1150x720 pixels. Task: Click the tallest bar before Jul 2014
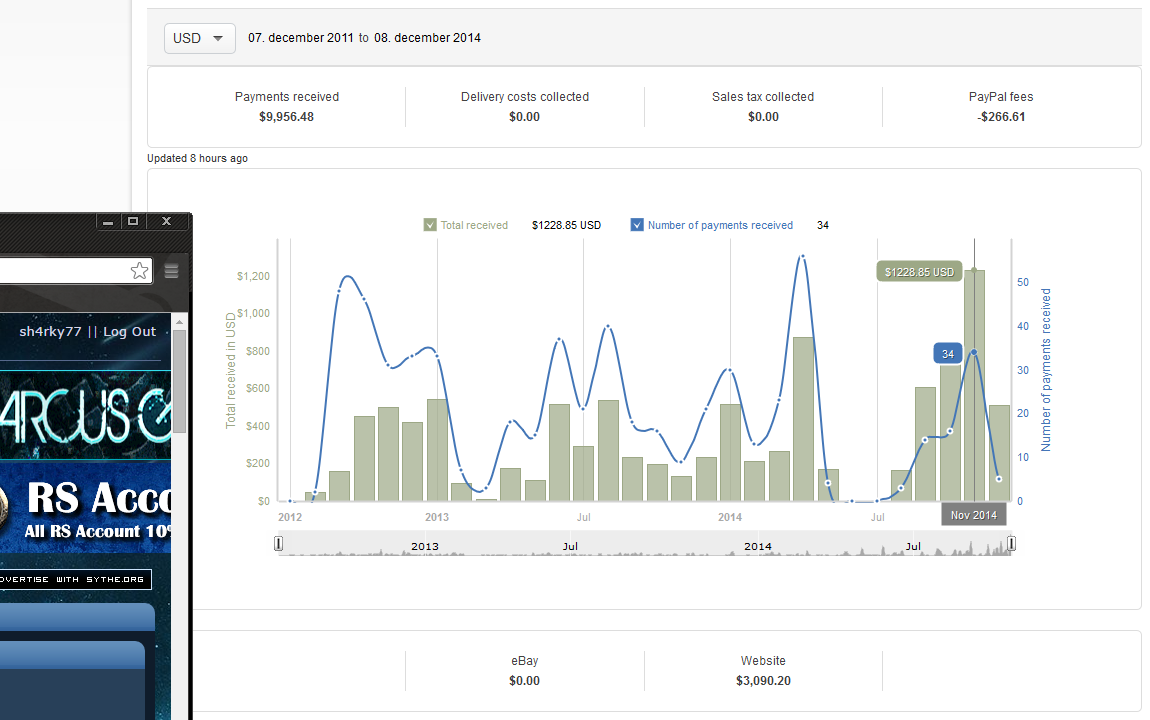(803, 419)
